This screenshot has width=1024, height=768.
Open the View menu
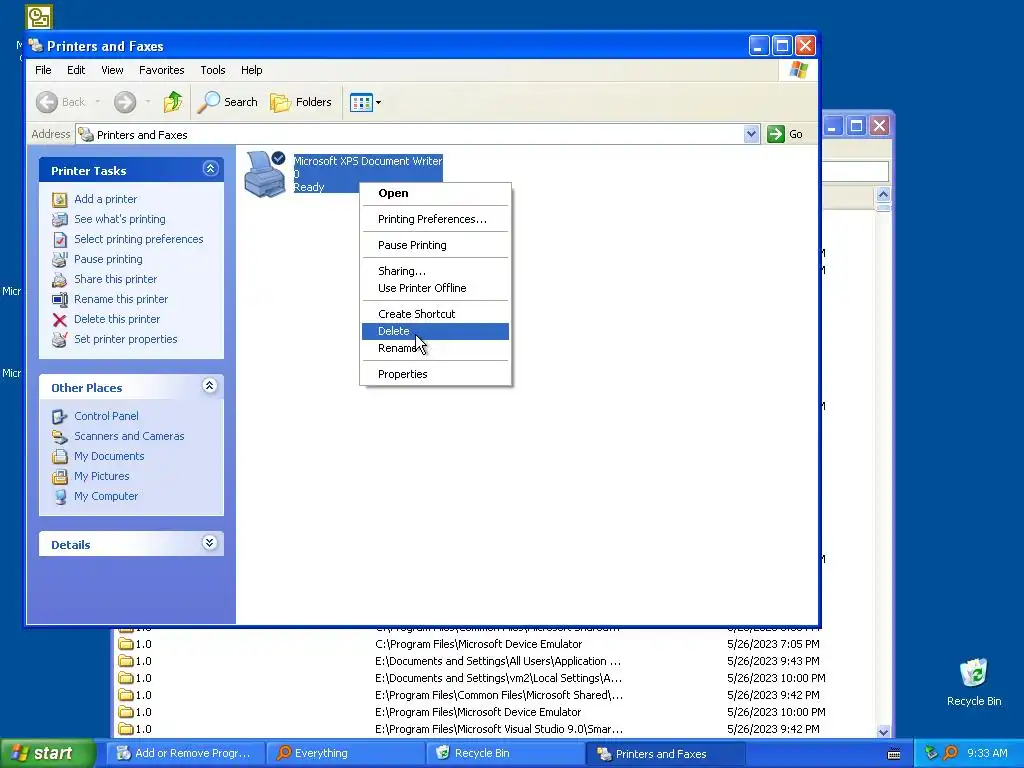coord(112,70)
